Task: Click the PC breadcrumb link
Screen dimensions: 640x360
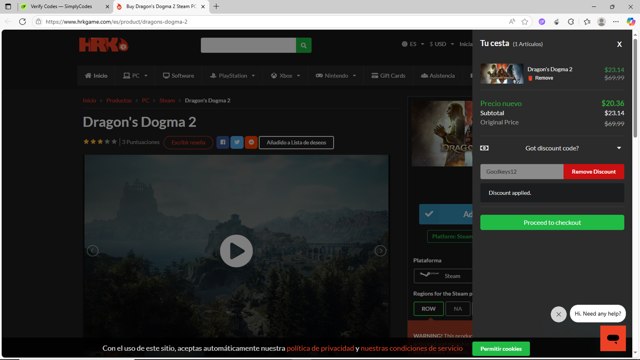Action: [x=145, y=100]
